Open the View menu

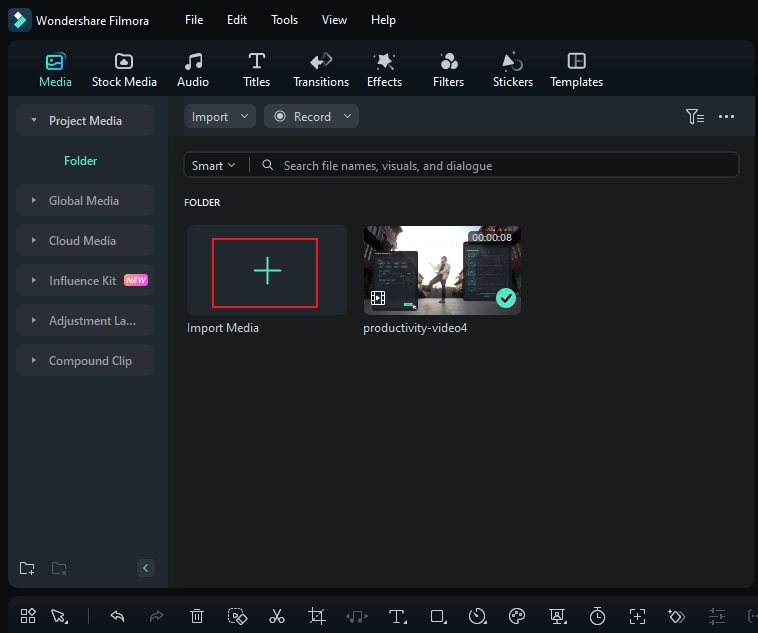coord(334,20)
